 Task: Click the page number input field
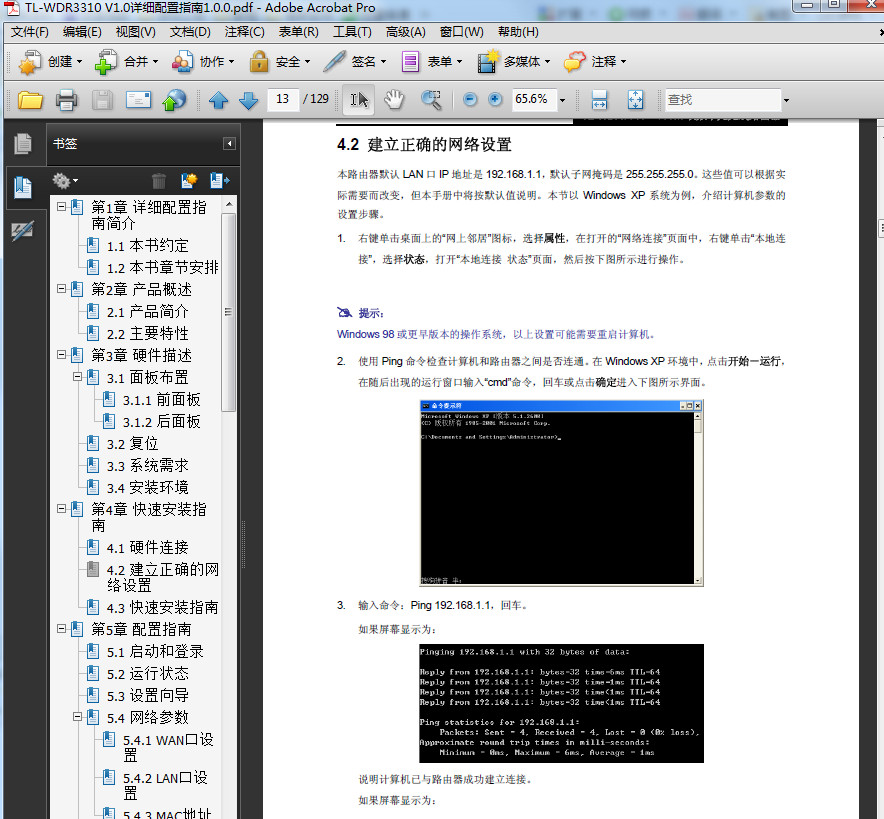click(282, 100)
